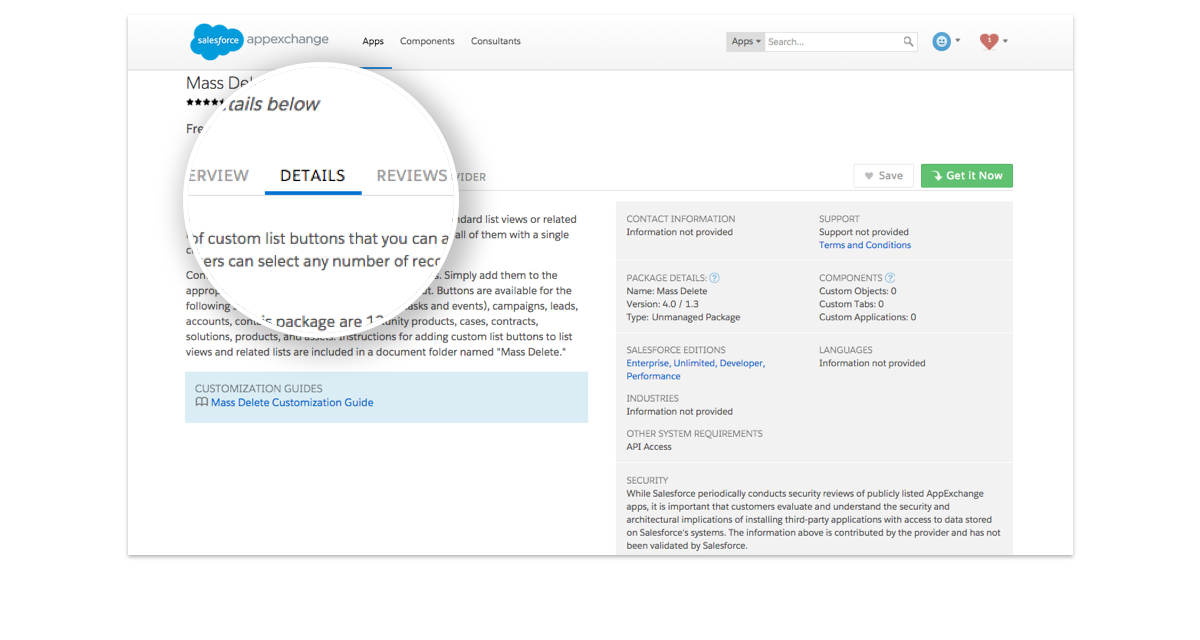Switch to the magnified REVIEWS tab
Viewport: 1200px width, 640px height.
click(x=412, y=176)
